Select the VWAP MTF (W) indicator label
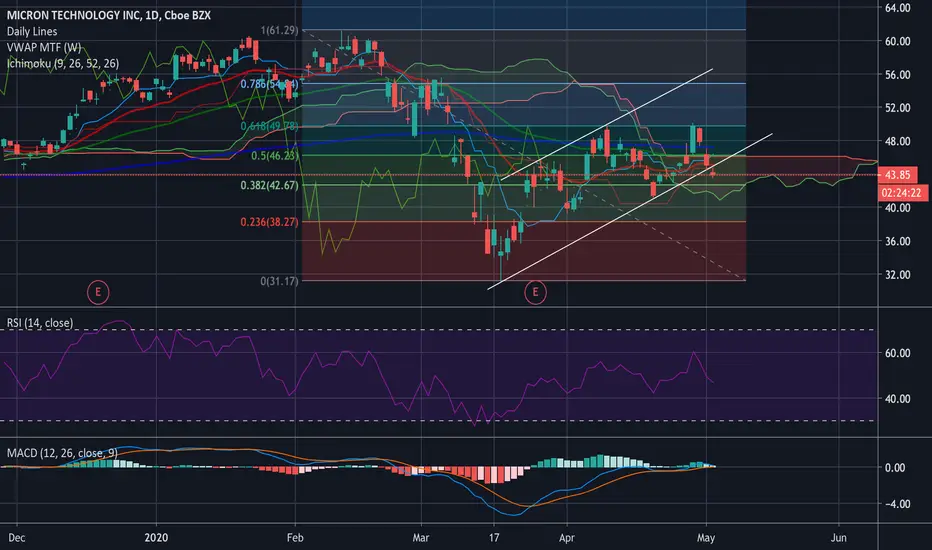 (x=44, y=48)
